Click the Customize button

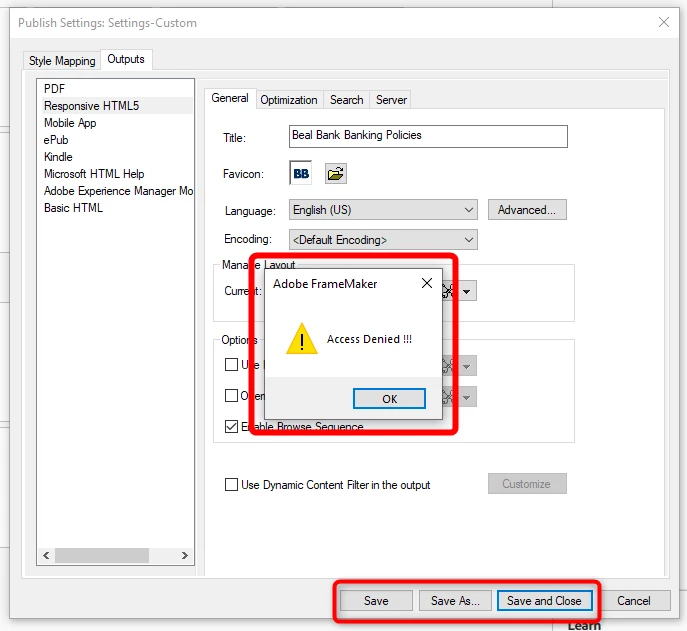(527, 484)
